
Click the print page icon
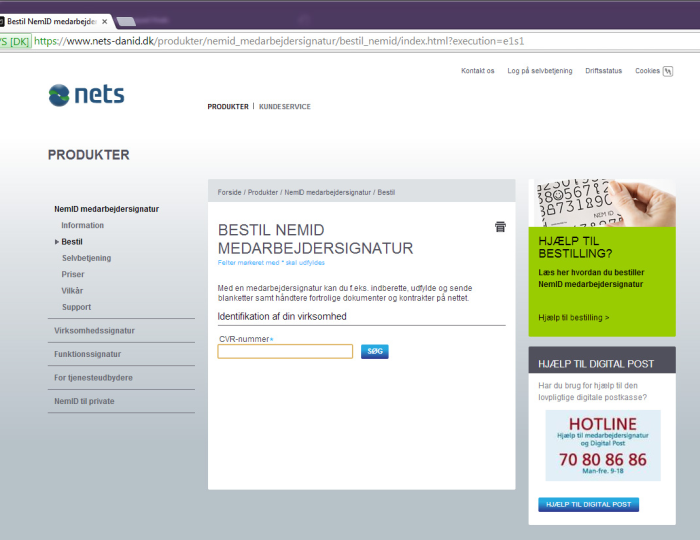click(500, 227)
